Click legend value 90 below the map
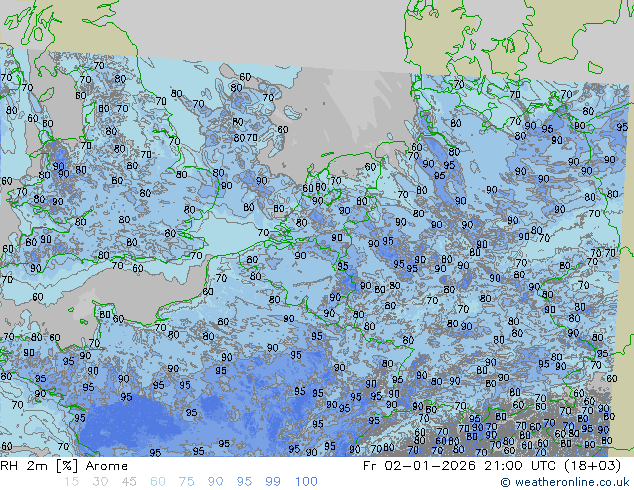 point(215,482)
